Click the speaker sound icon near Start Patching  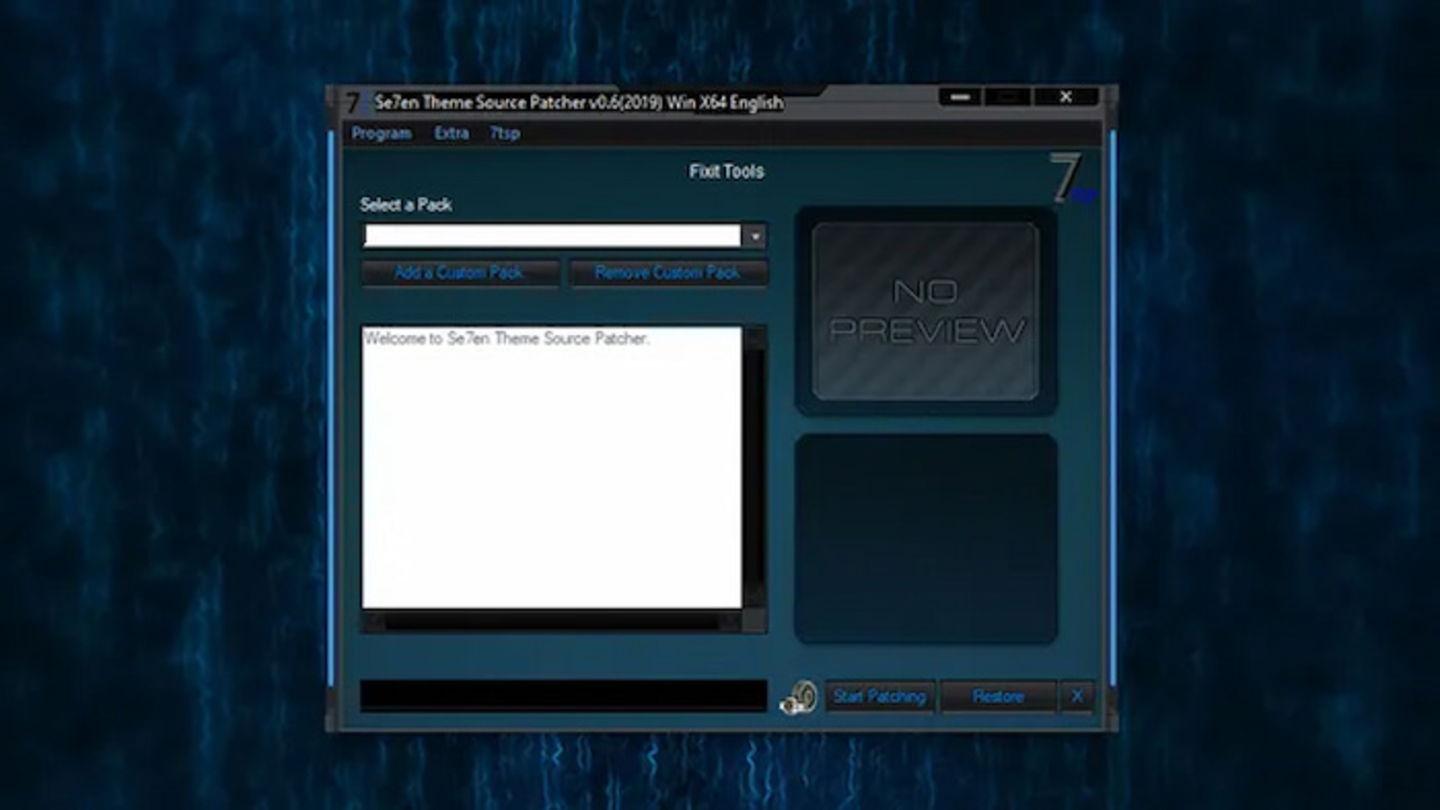pyautogui.click(x=798, y=697)
